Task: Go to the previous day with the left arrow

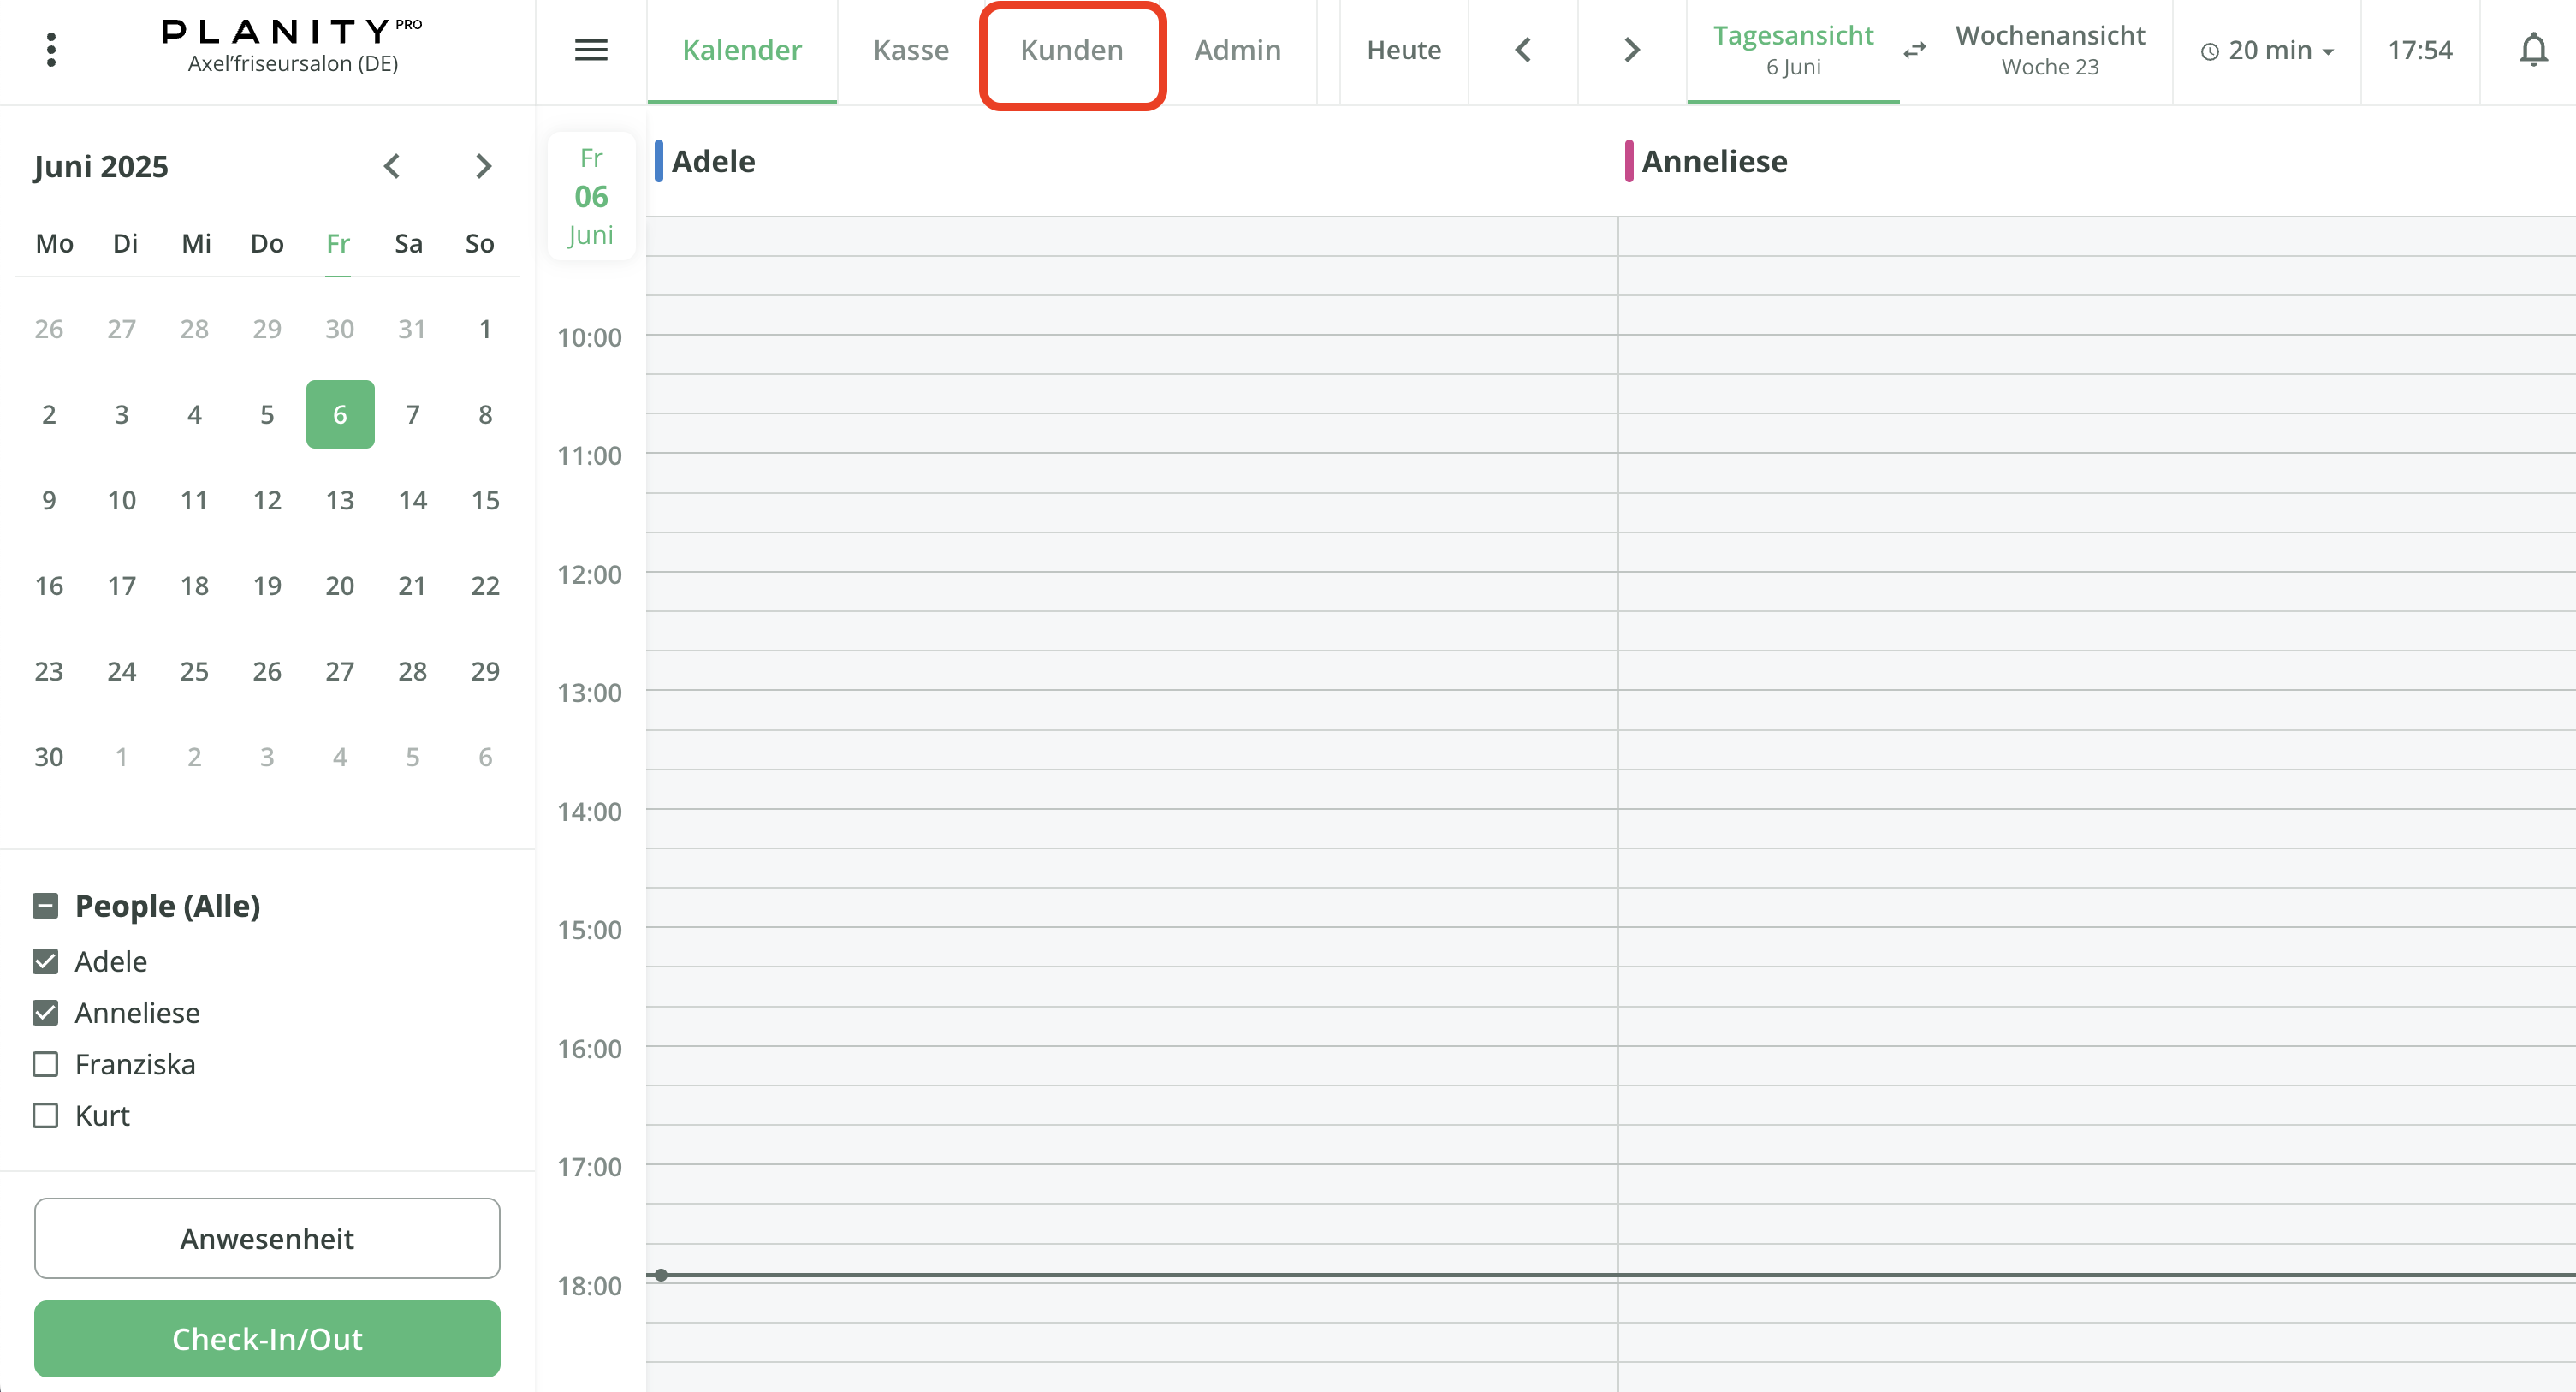Action: click(1522, 49)
